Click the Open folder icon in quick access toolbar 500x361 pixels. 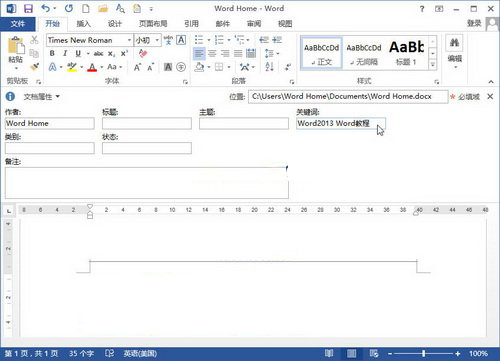tap(103, 8)
